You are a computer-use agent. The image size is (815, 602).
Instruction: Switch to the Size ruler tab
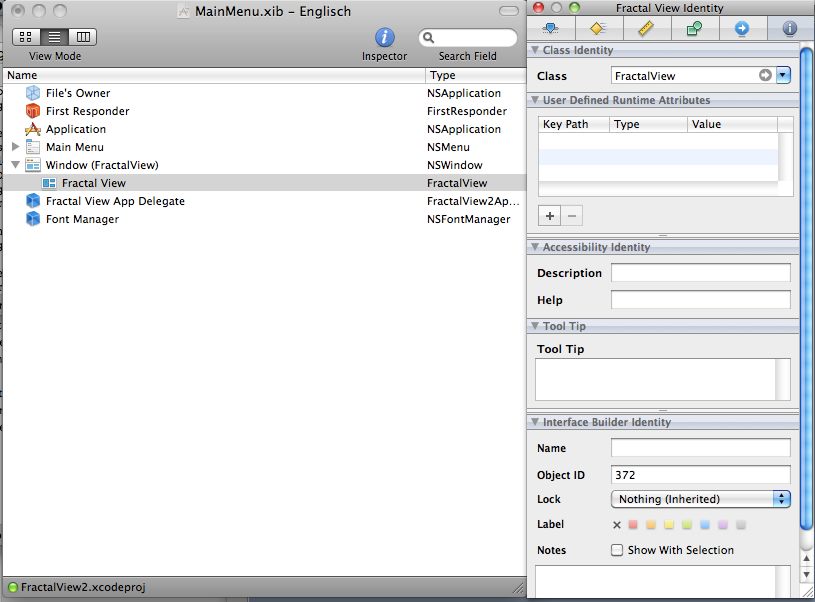[645, 29]
